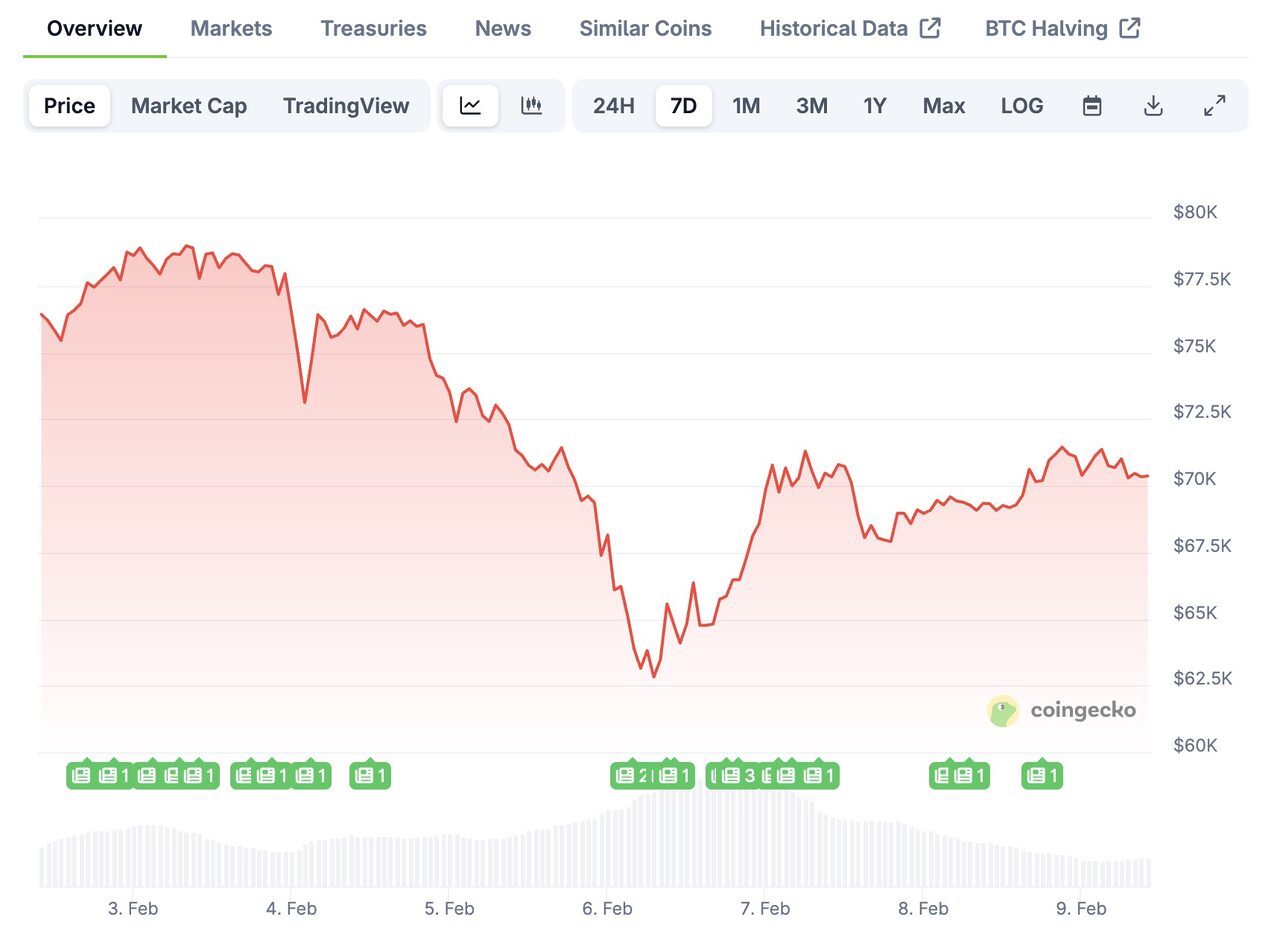Open the news marker near 9. Feb
The width and height of the screenshot is (1280, 943).
coord(1041,775)
